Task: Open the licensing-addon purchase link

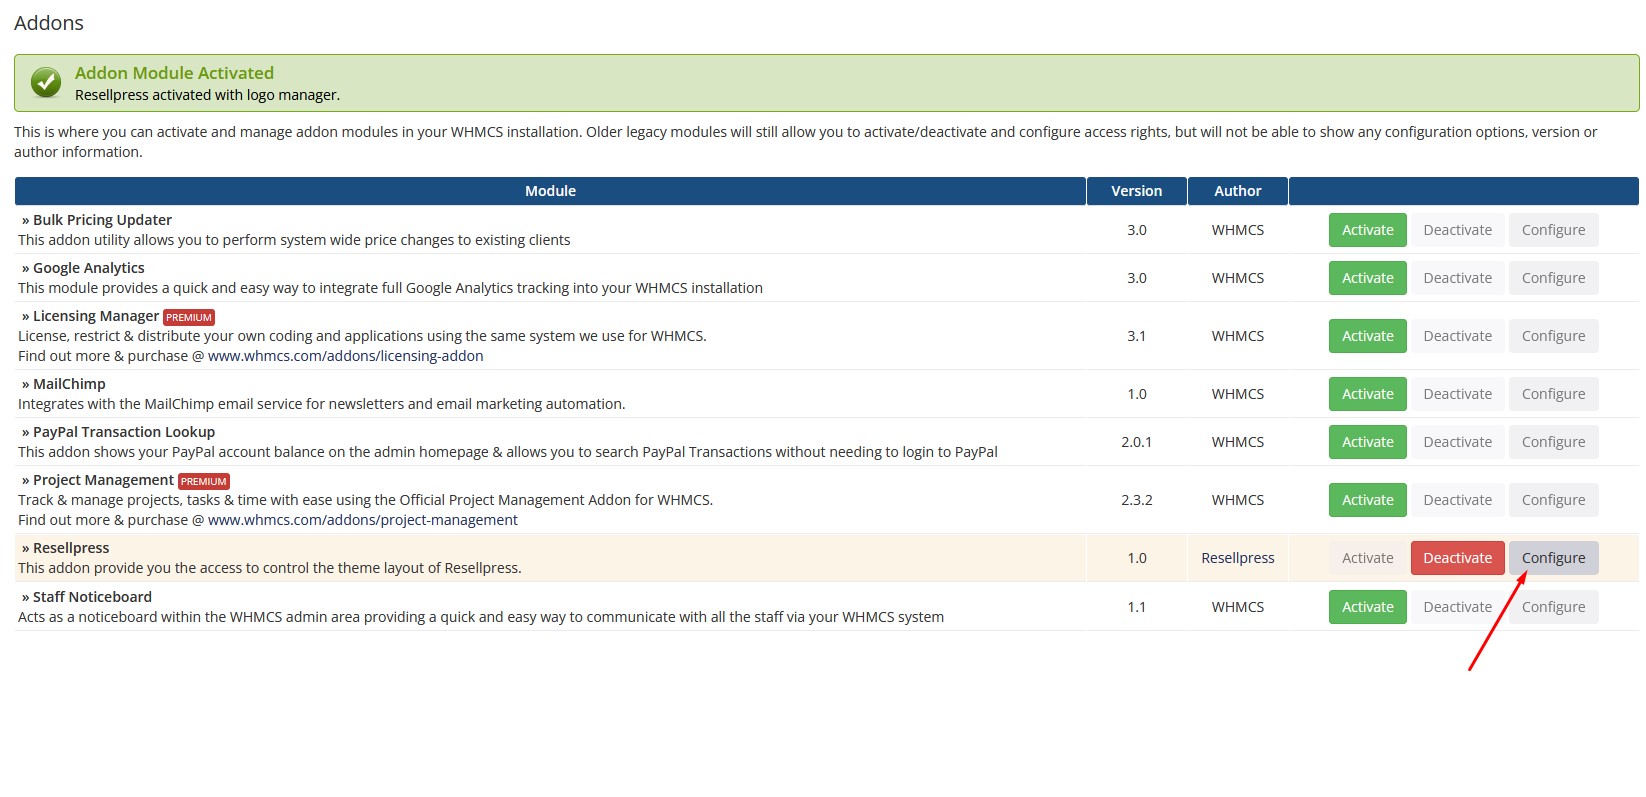Action: (x=345, y=356)
